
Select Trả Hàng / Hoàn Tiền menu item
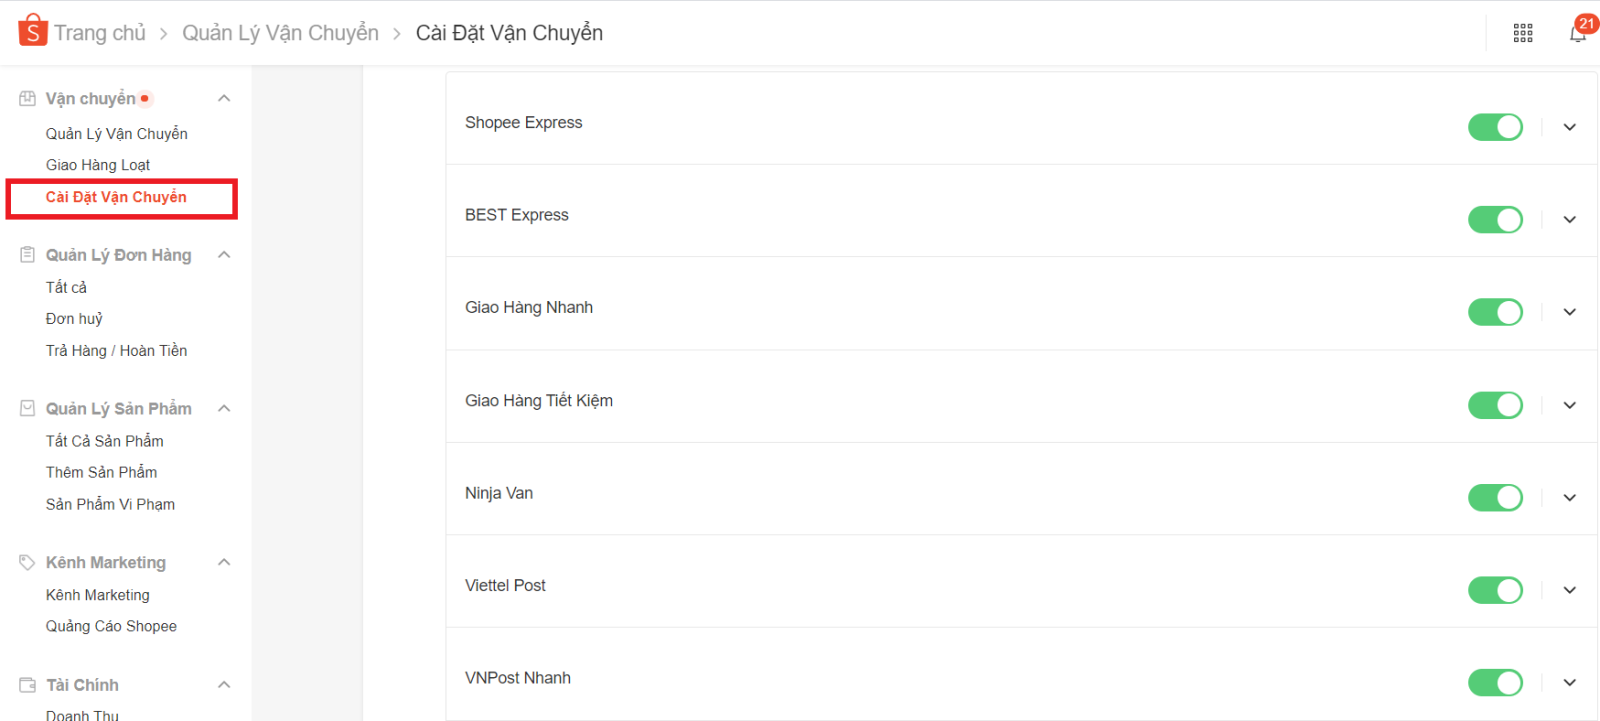116,351
